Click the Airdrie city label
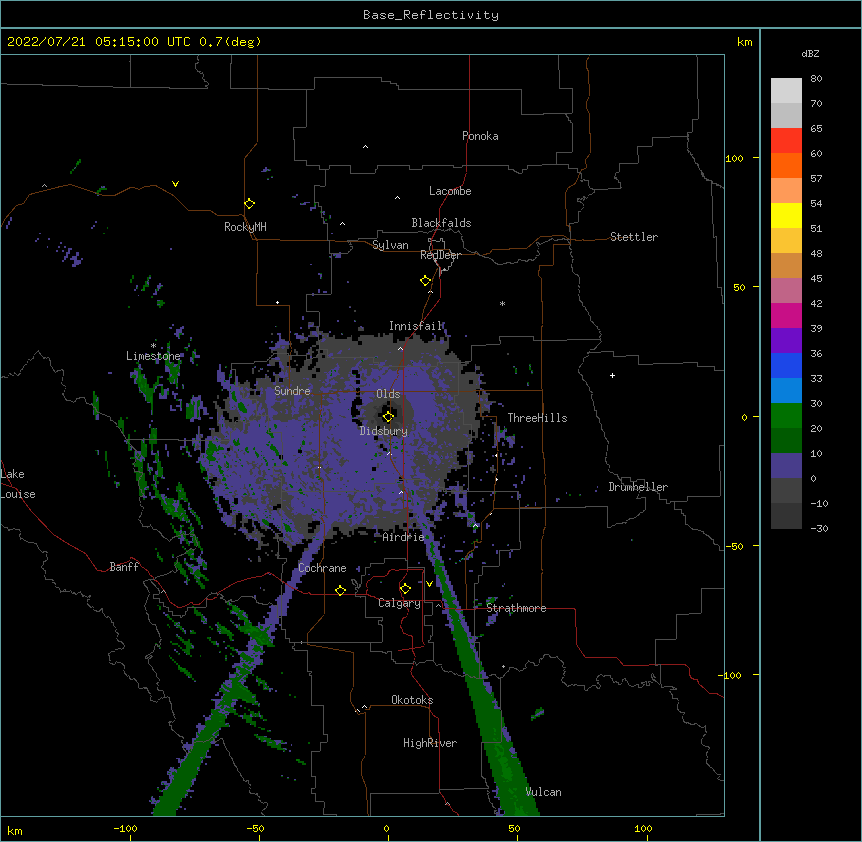862x842 pixels. [x=403, y=537]
